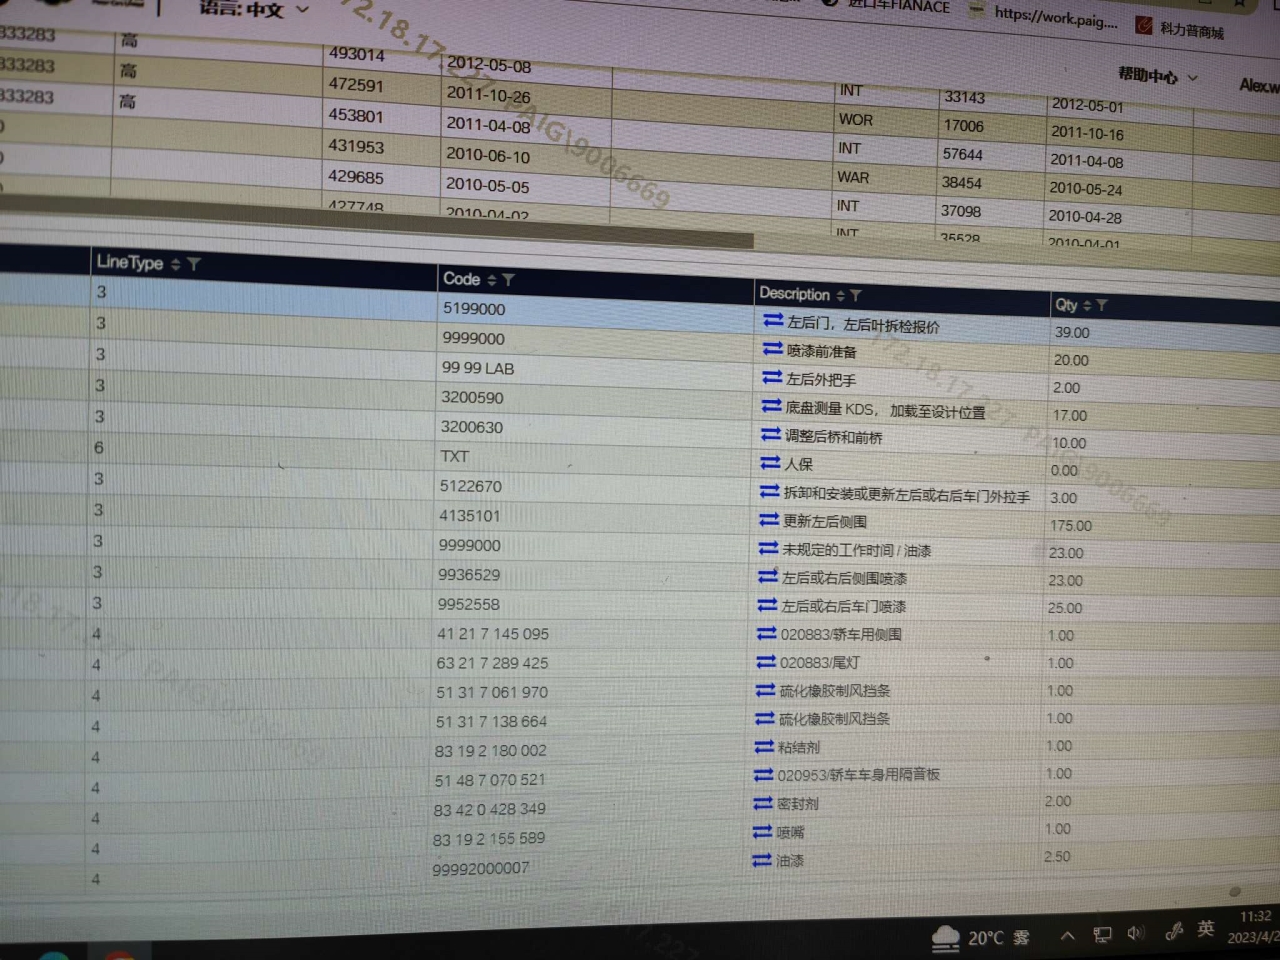Click the WAR cell beside 38454
The image size is (1280, 960).
(x=853, y=177)
